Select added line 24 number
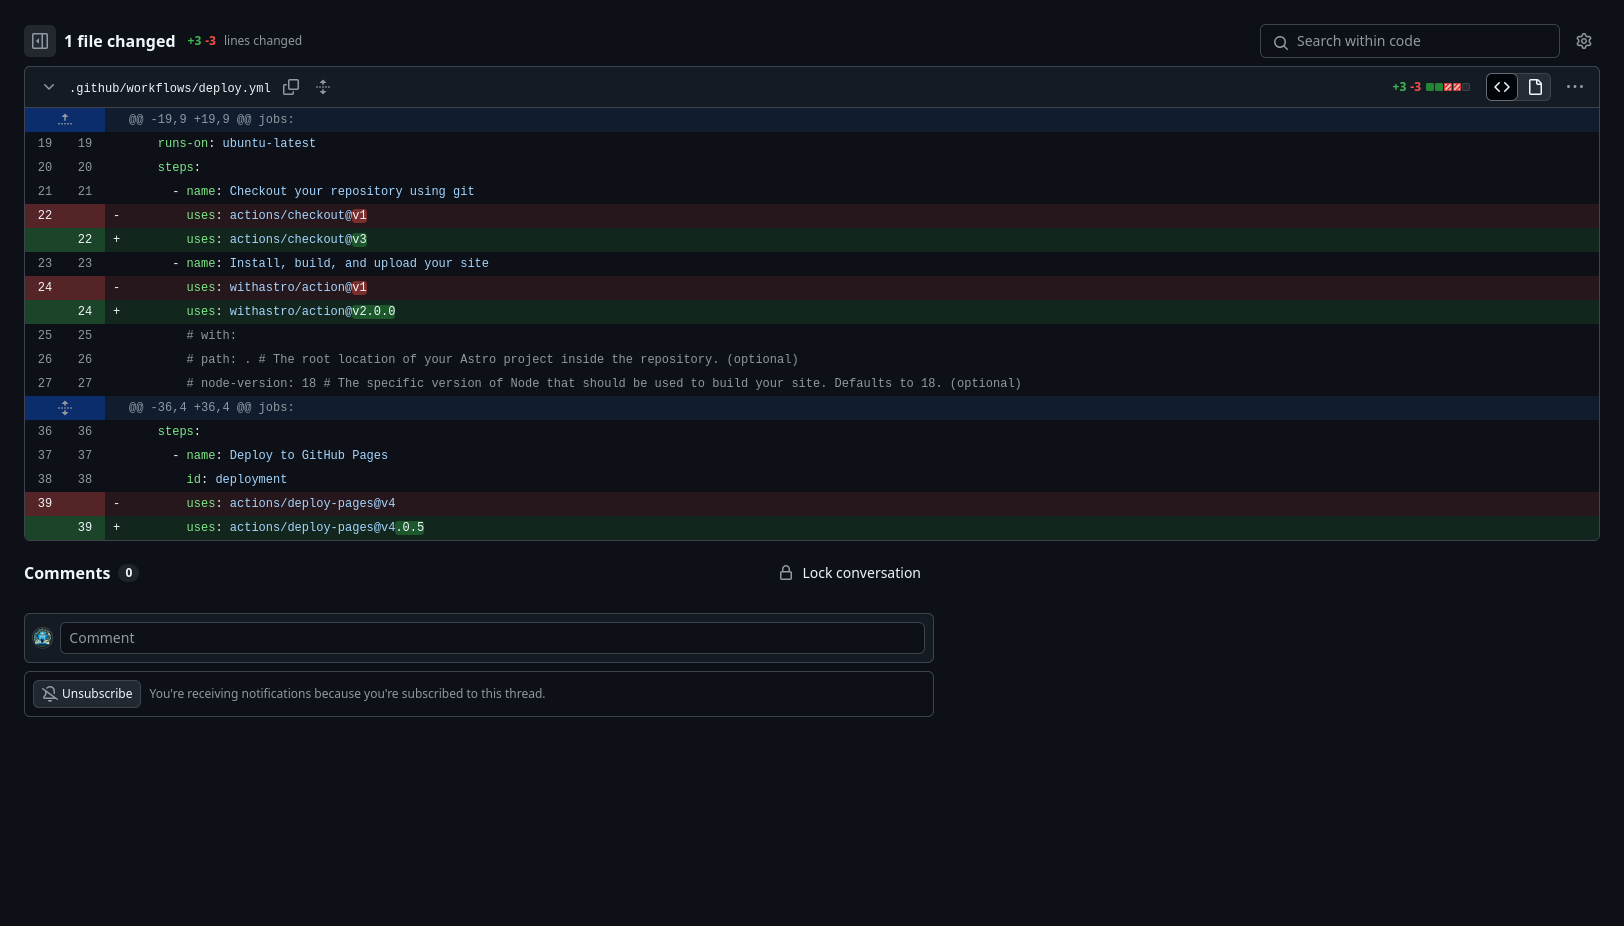The image size is (1624, 926). (85, 312)
